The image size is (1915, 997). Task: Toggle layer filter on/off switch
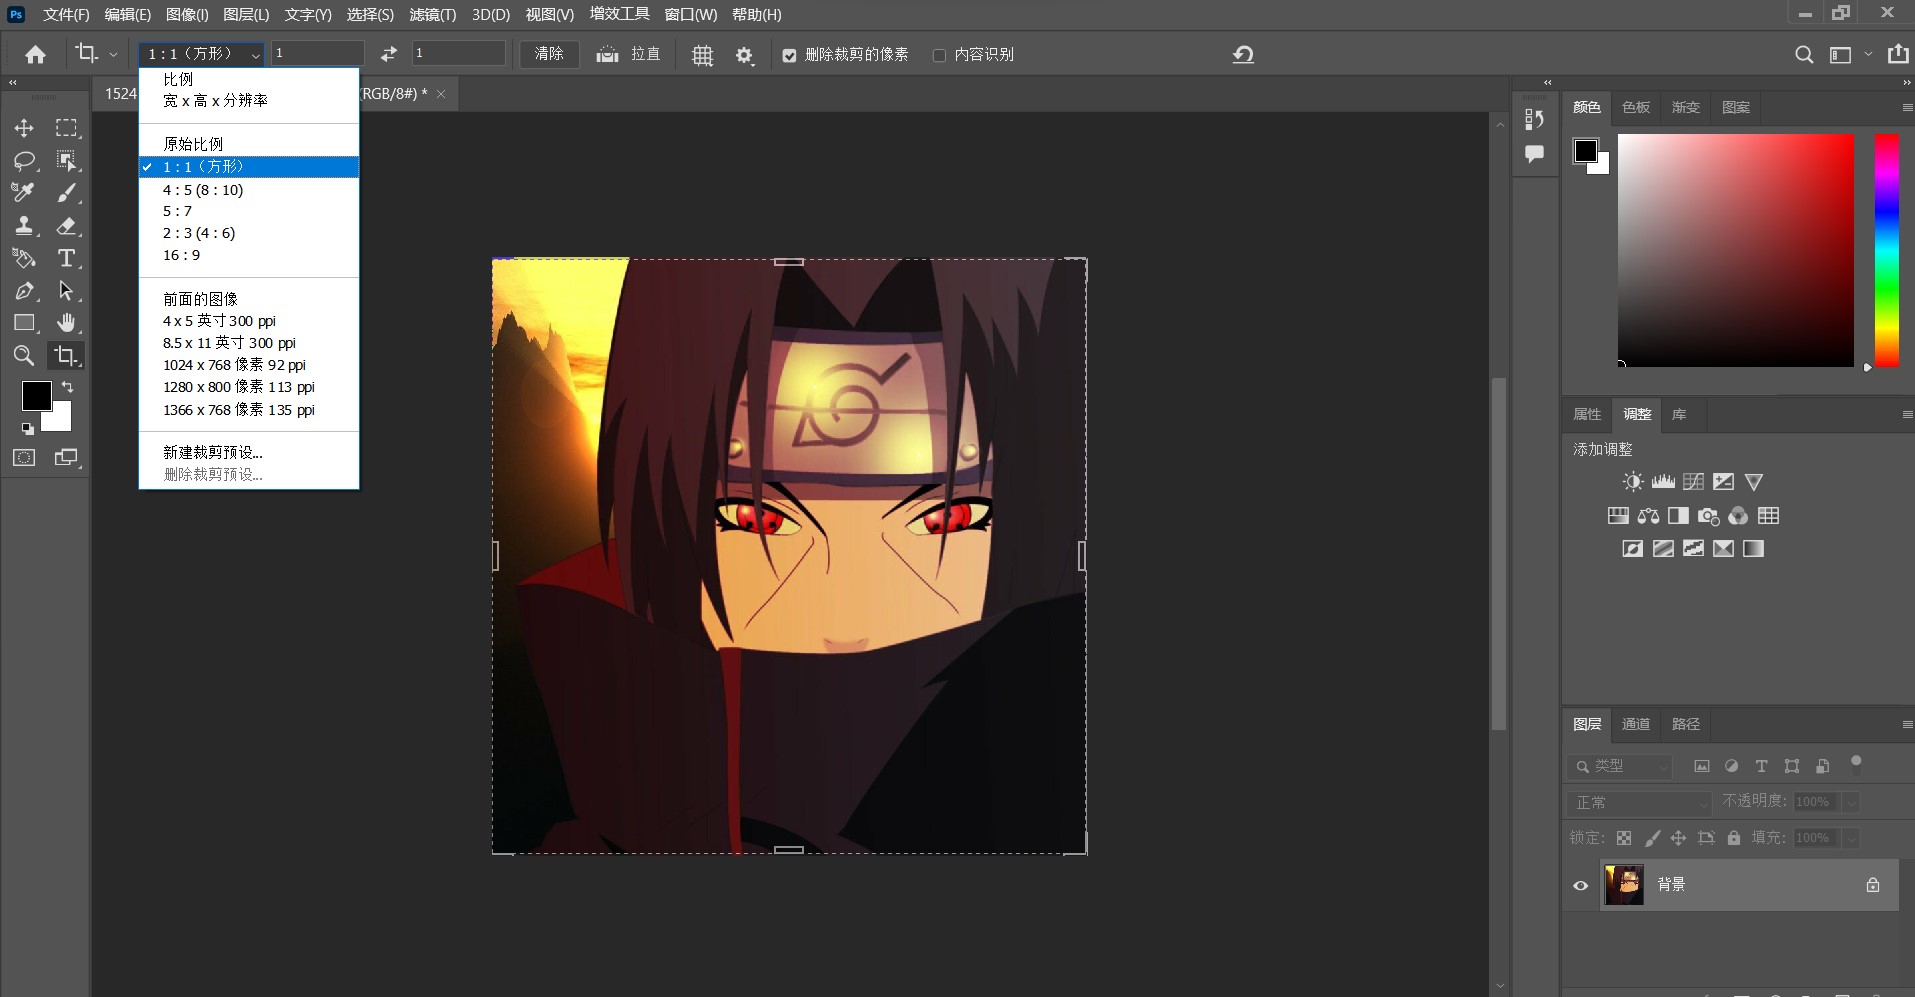1856,765
